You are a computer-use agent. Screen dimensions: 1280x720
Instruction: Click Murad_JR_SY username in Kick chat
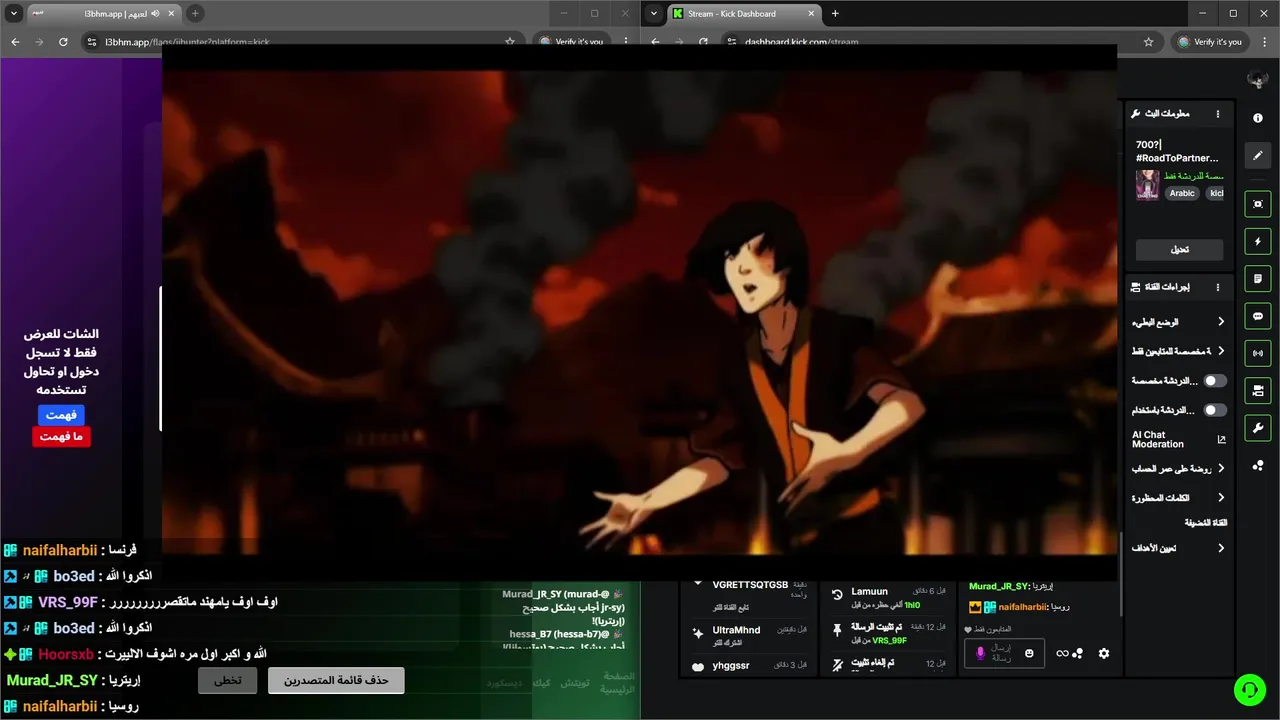999,586
